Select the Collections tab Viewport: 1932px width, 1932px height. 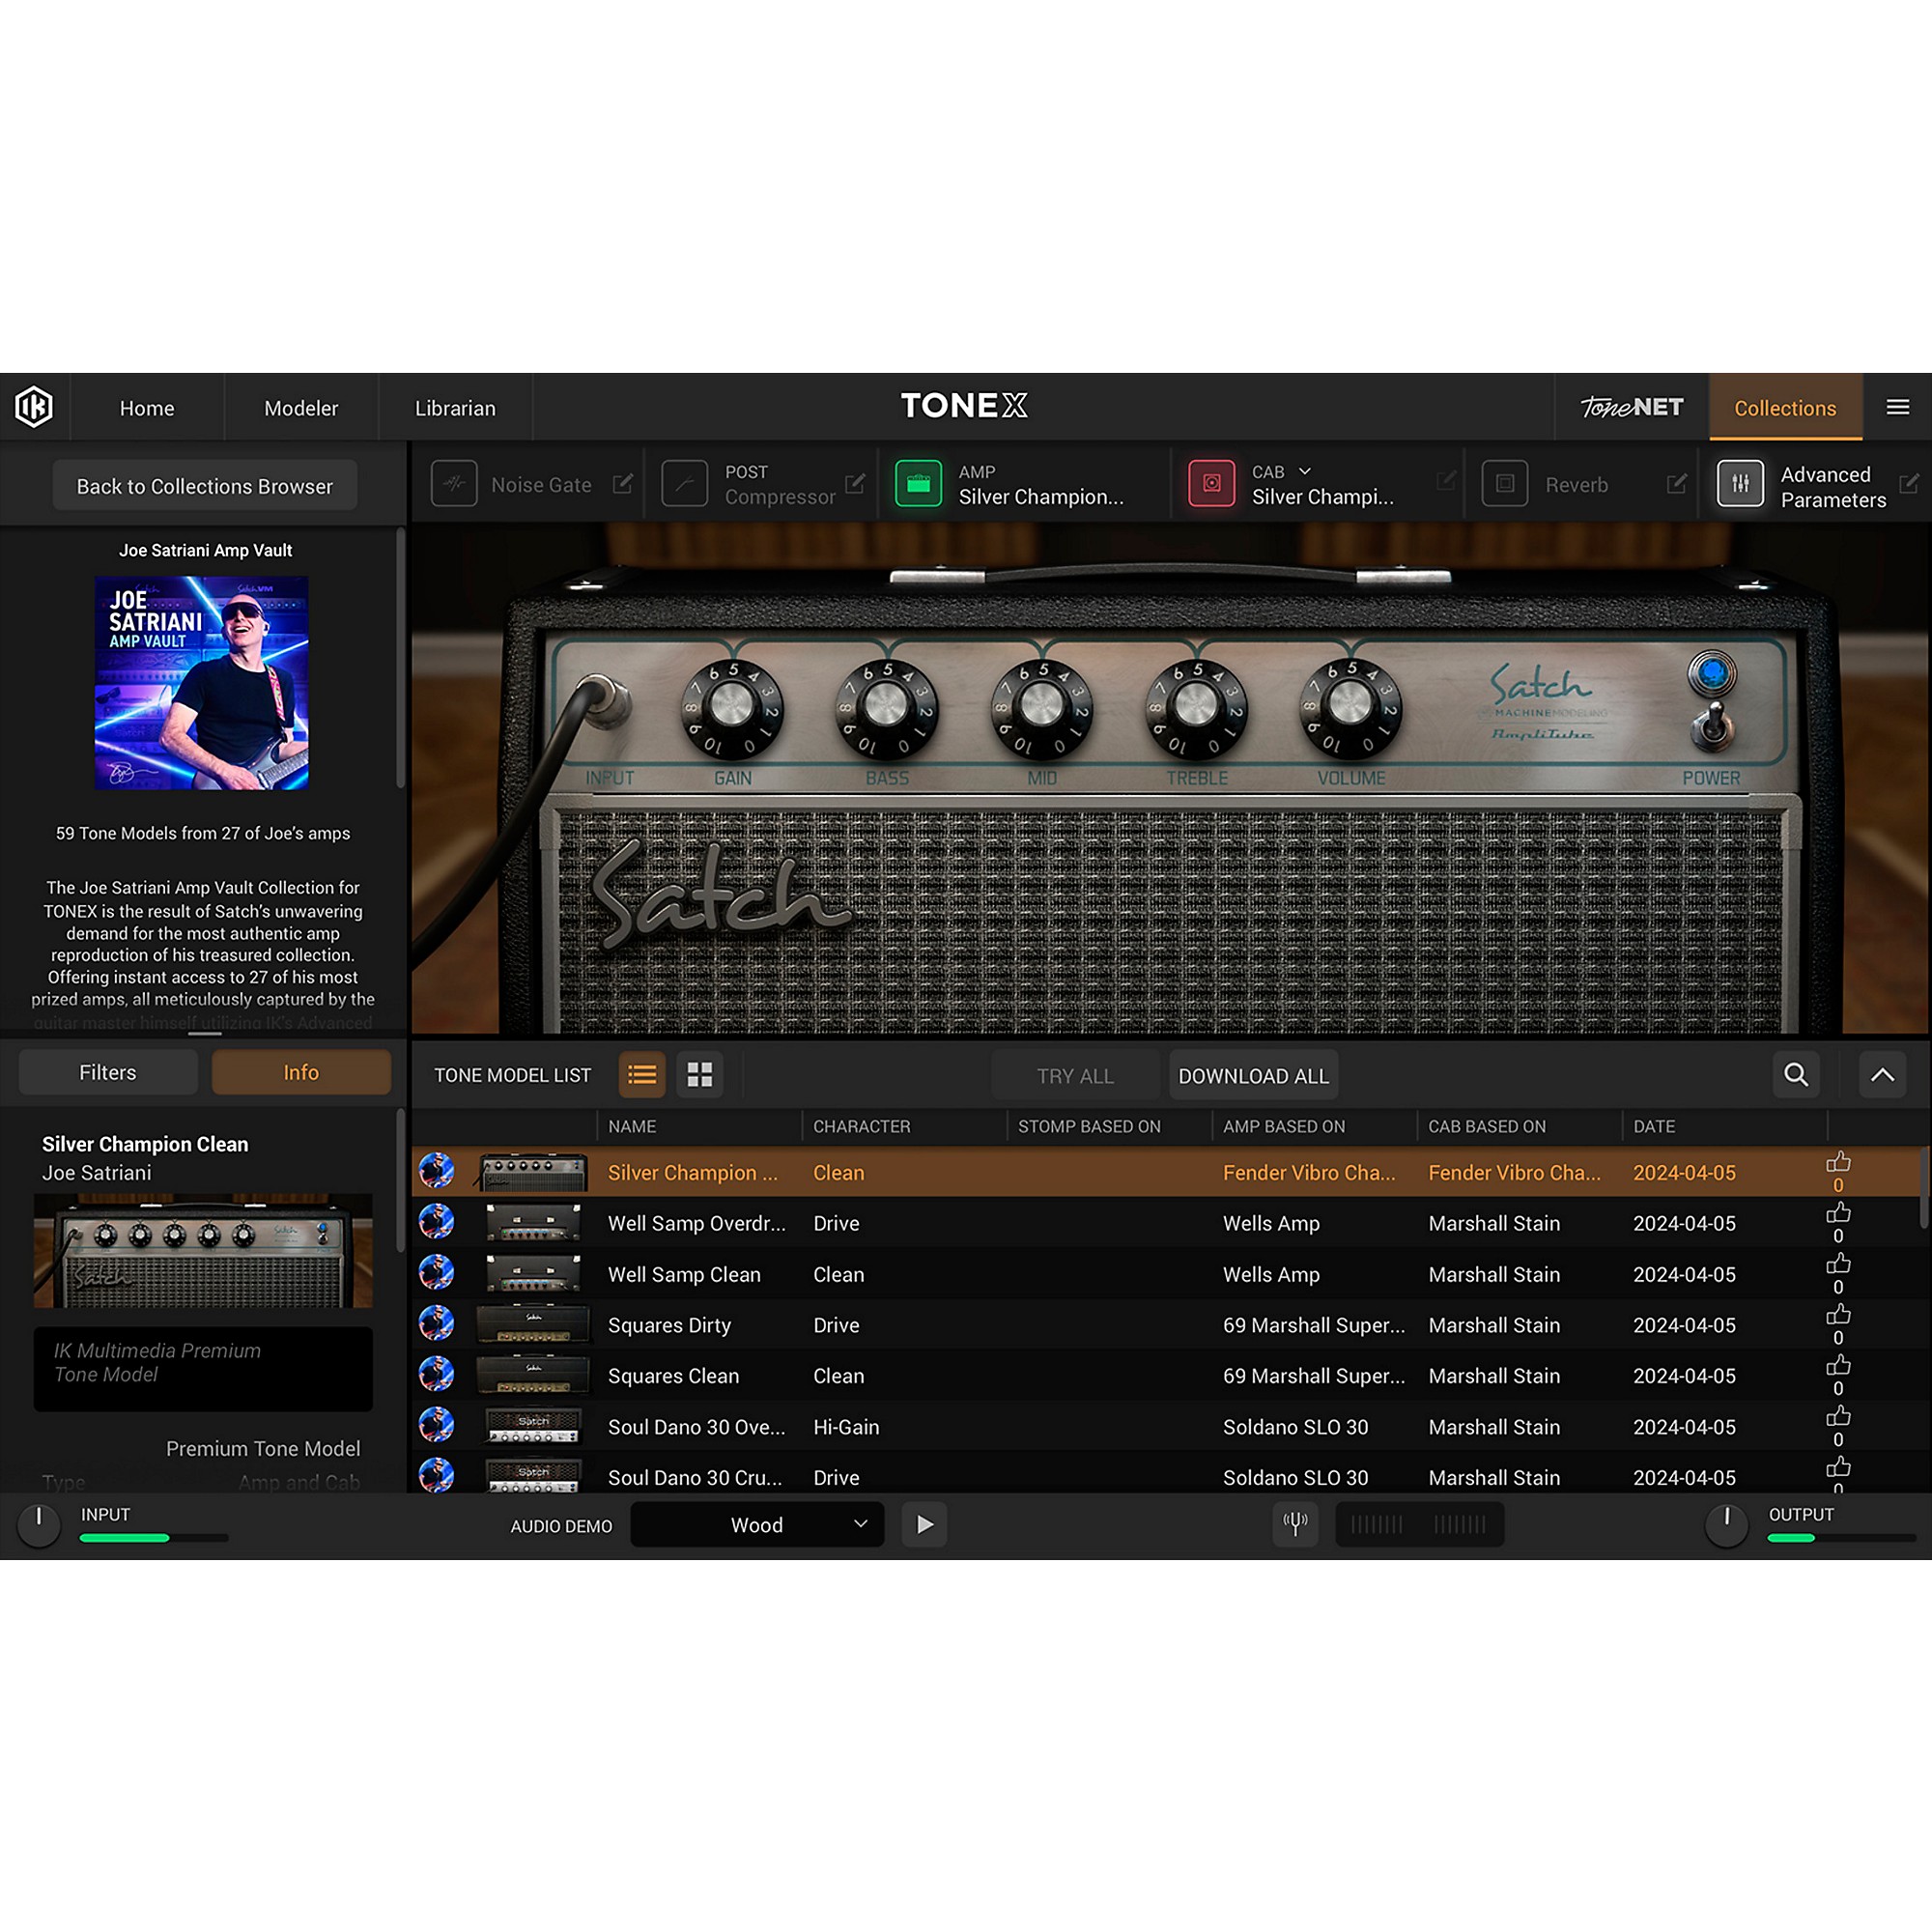1785,408
